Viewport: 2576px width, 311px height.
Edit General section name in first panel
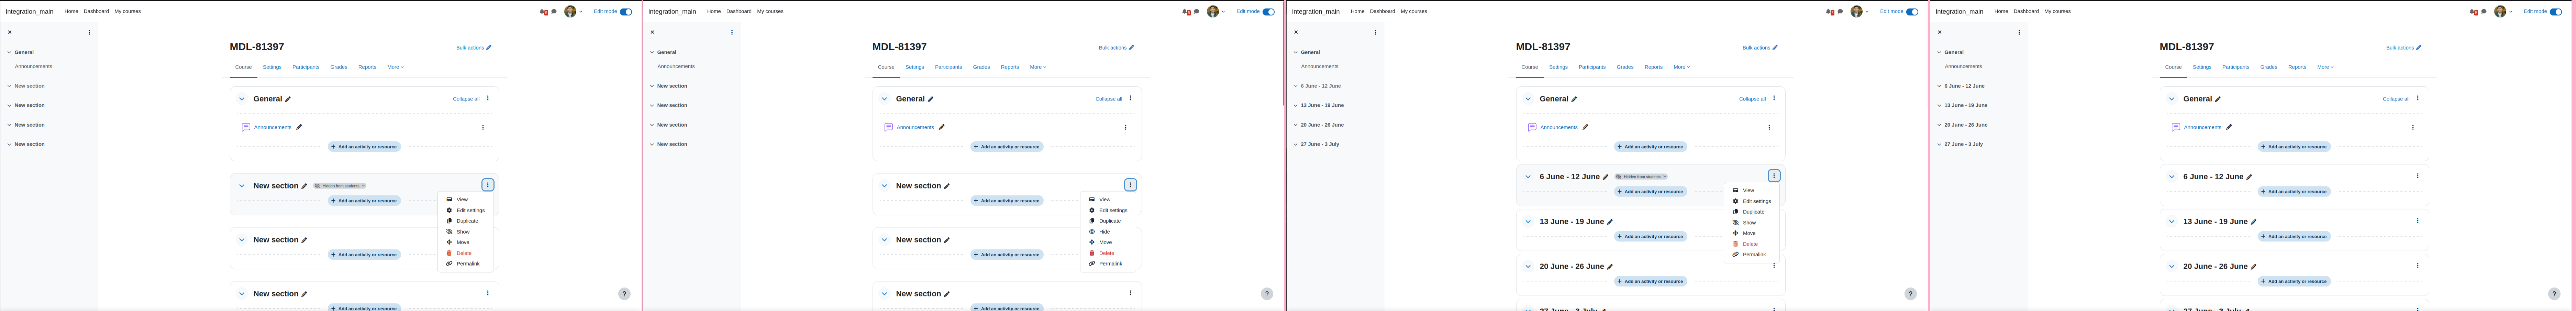(x=288, y=99)
